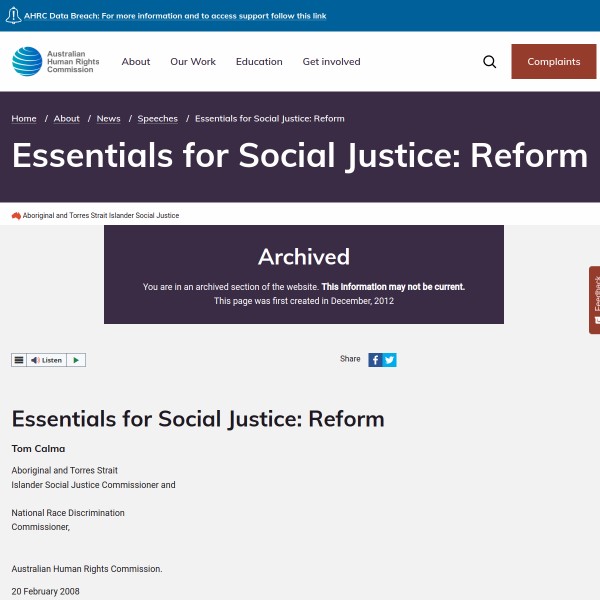Follow the AHRC Data Breach support link
Image resolution: width=600 pixels, height=600 pixels.
coord(175,17)
